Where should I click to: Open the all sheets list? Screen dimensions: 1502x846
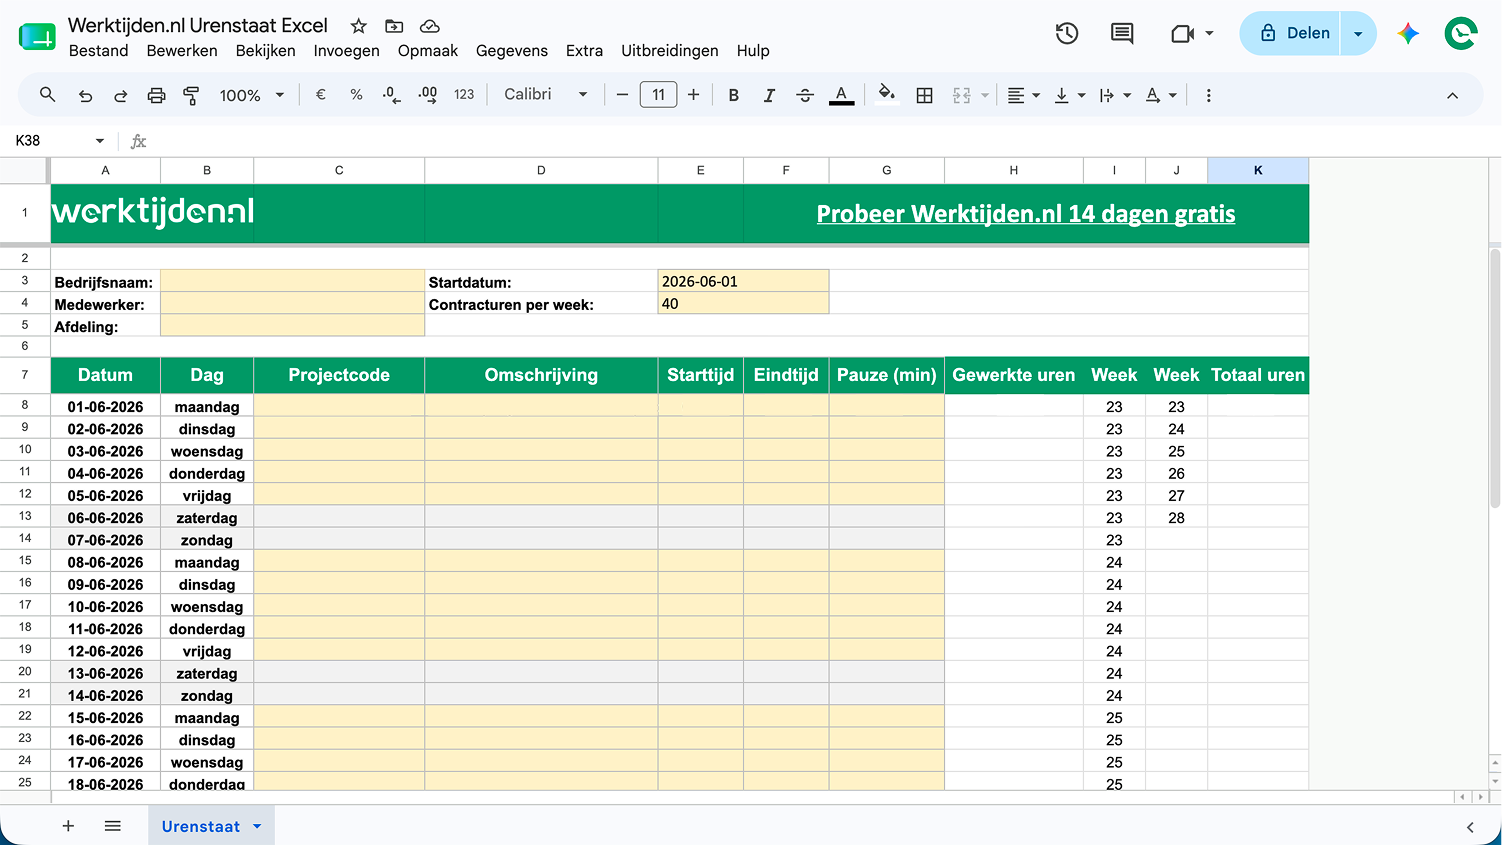click(x=112, y=826)
